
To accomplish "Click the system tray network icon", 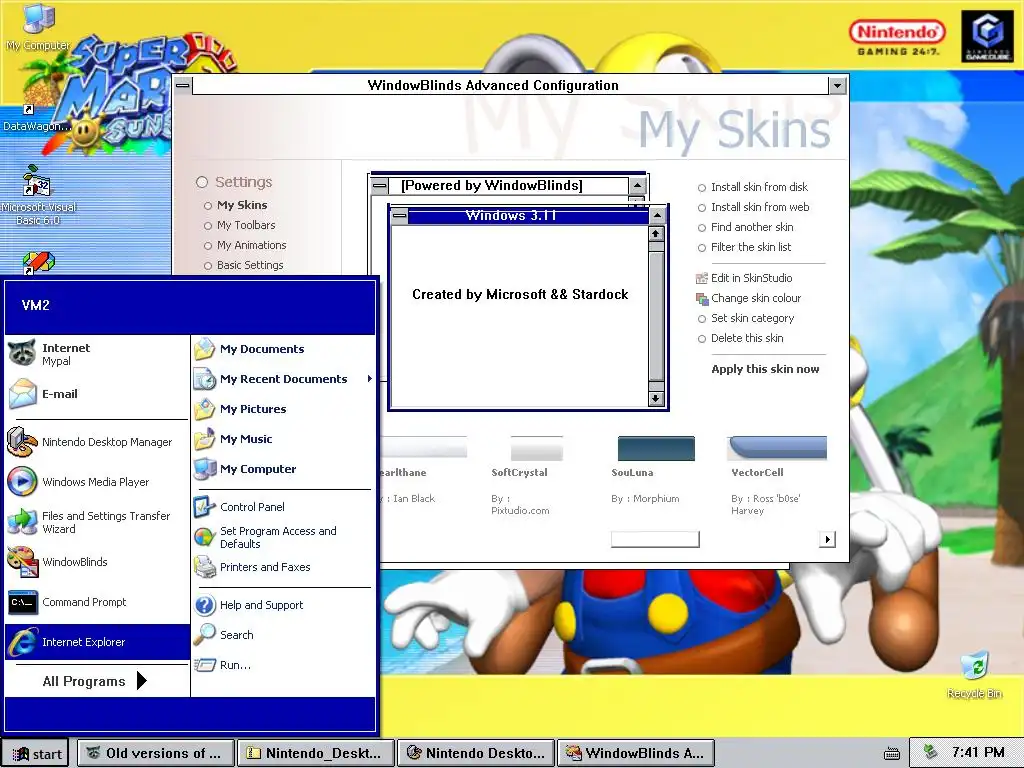I will tap(931, 752).
